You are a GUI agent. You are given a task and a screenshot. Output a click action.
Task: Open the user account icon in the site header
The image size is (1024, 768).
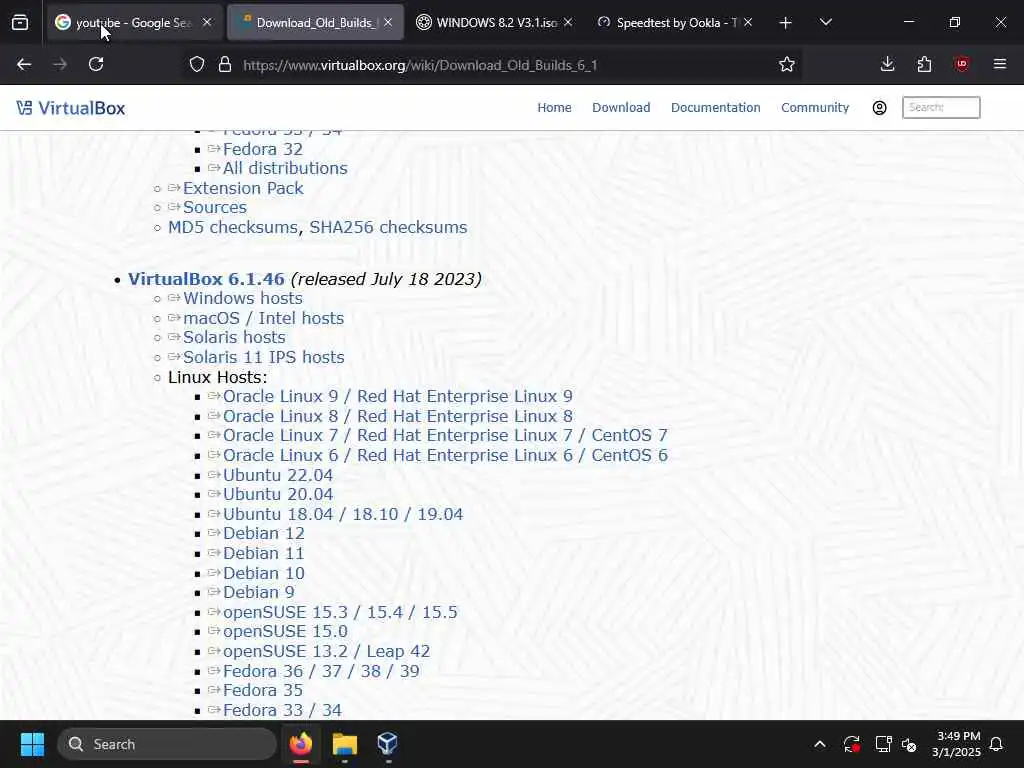pyautogui.click(x=879, y=108)
